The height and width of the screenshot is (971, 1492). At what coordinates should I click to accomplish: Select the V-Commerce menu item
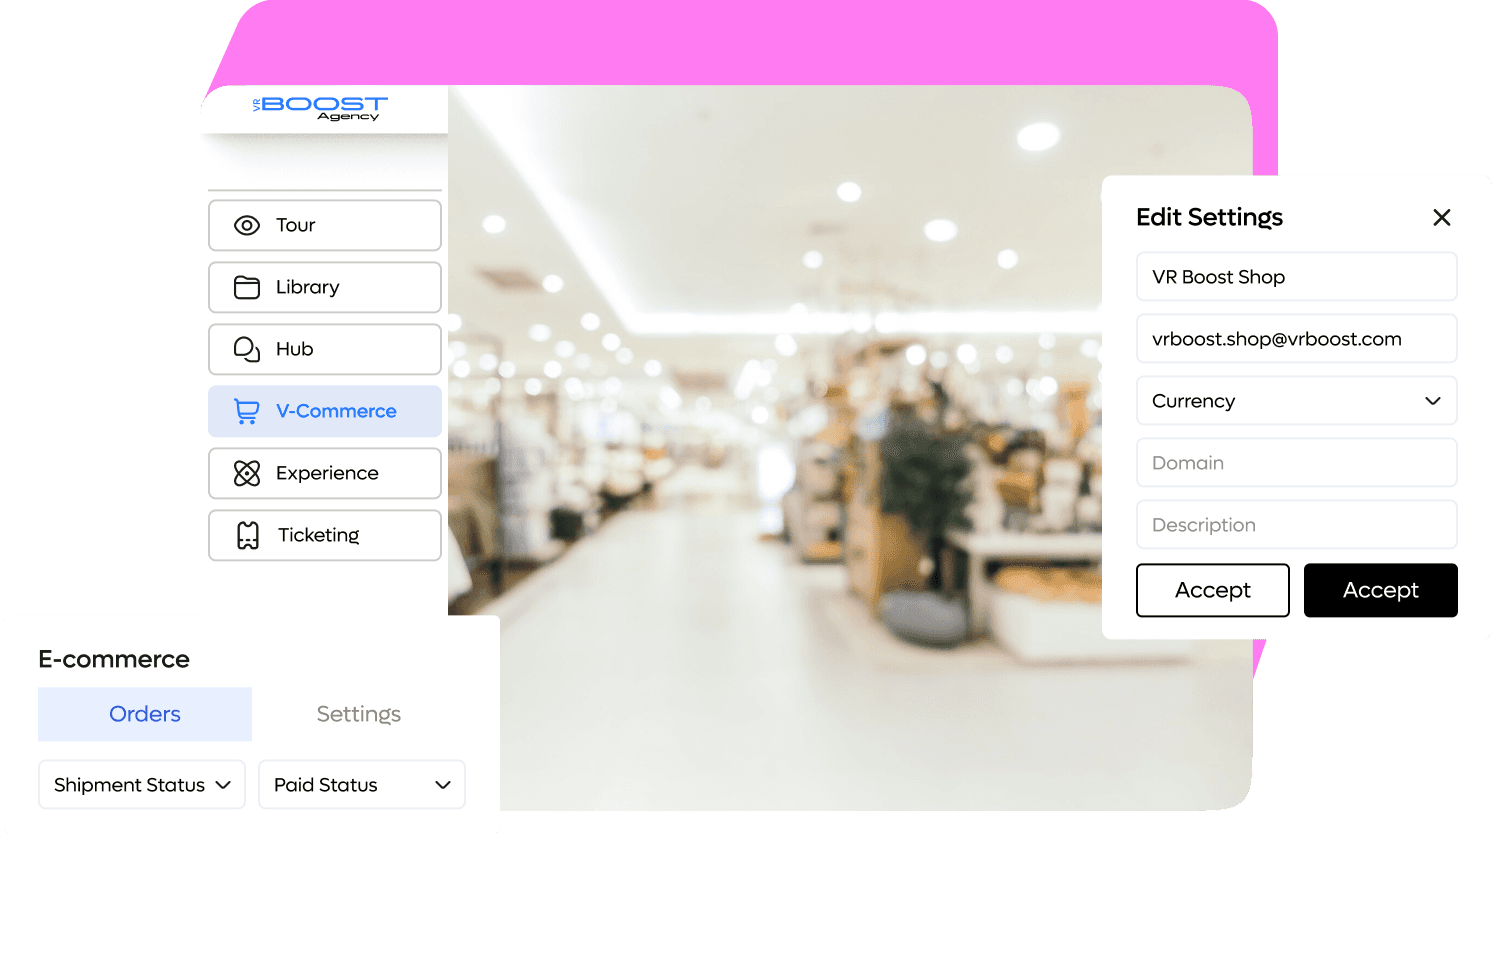coord(325,411)
